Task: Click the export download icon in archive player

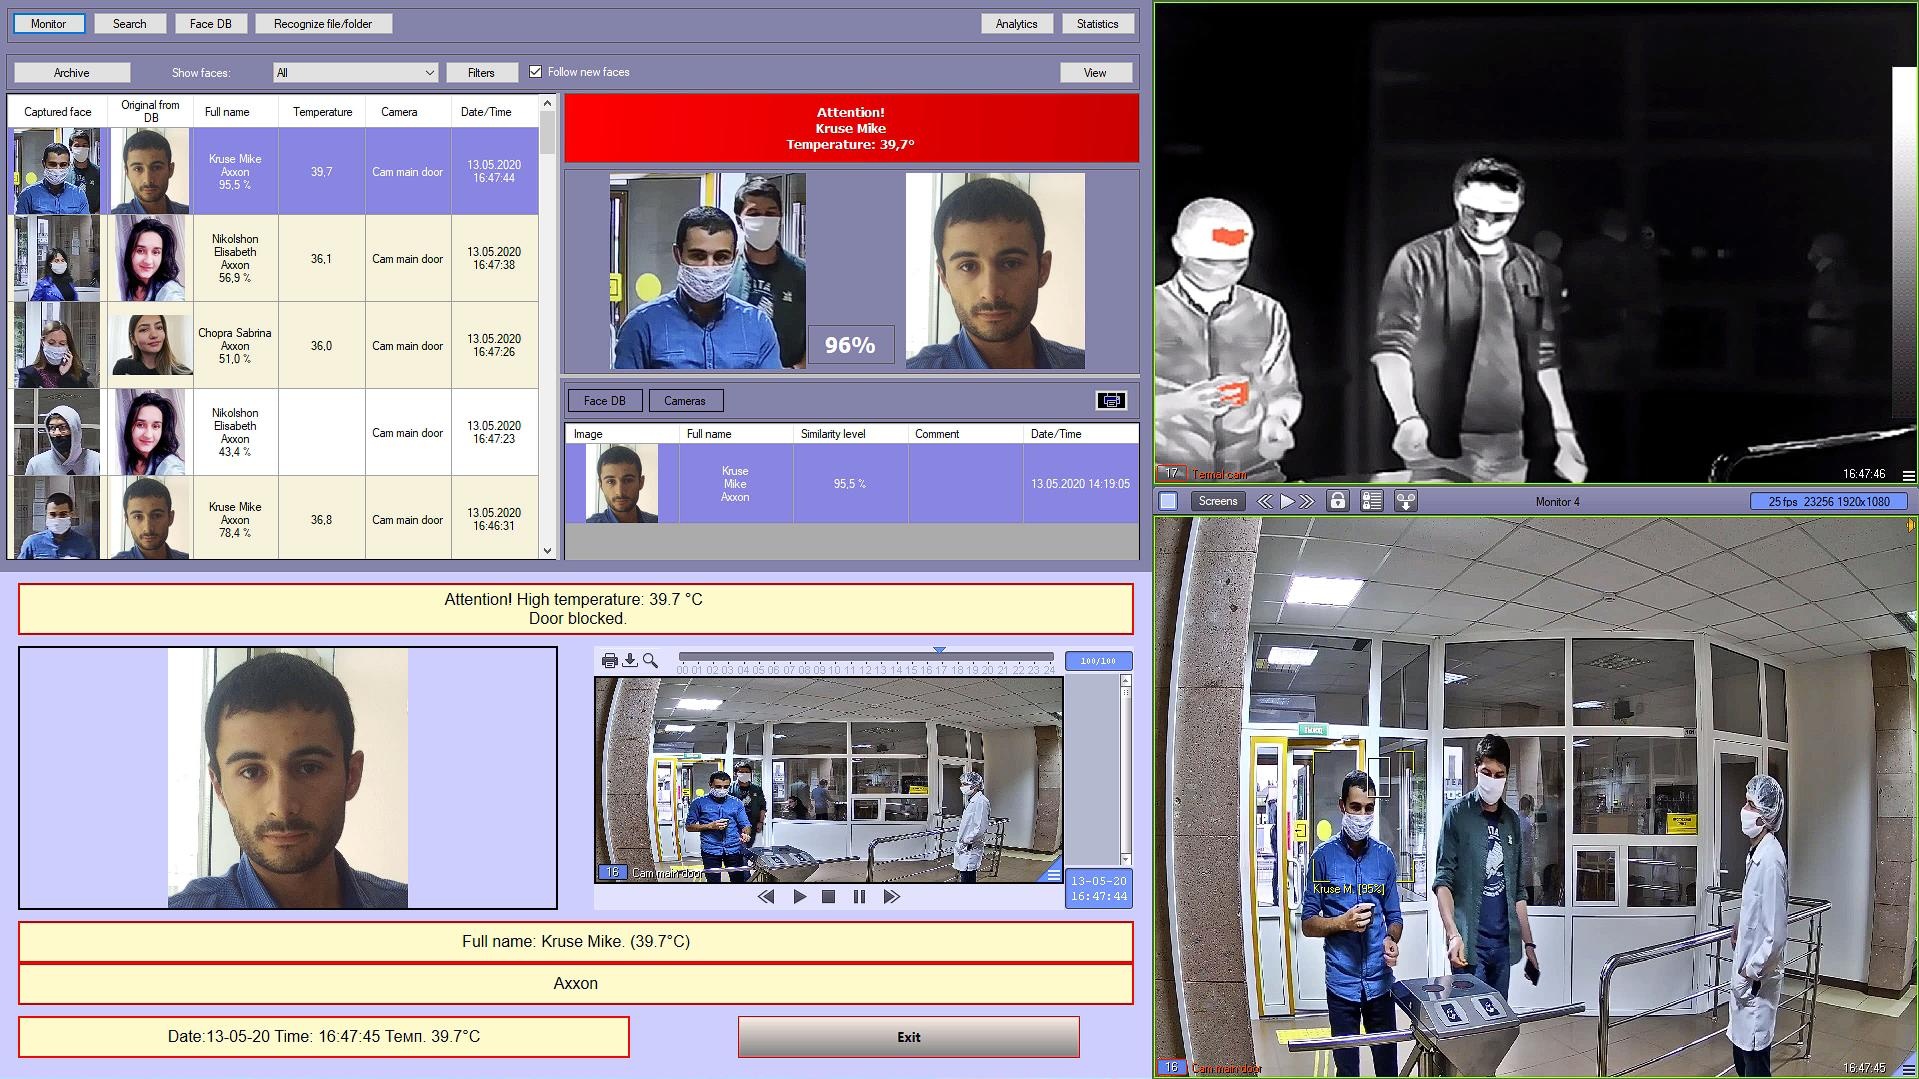Action: [630, 660]
